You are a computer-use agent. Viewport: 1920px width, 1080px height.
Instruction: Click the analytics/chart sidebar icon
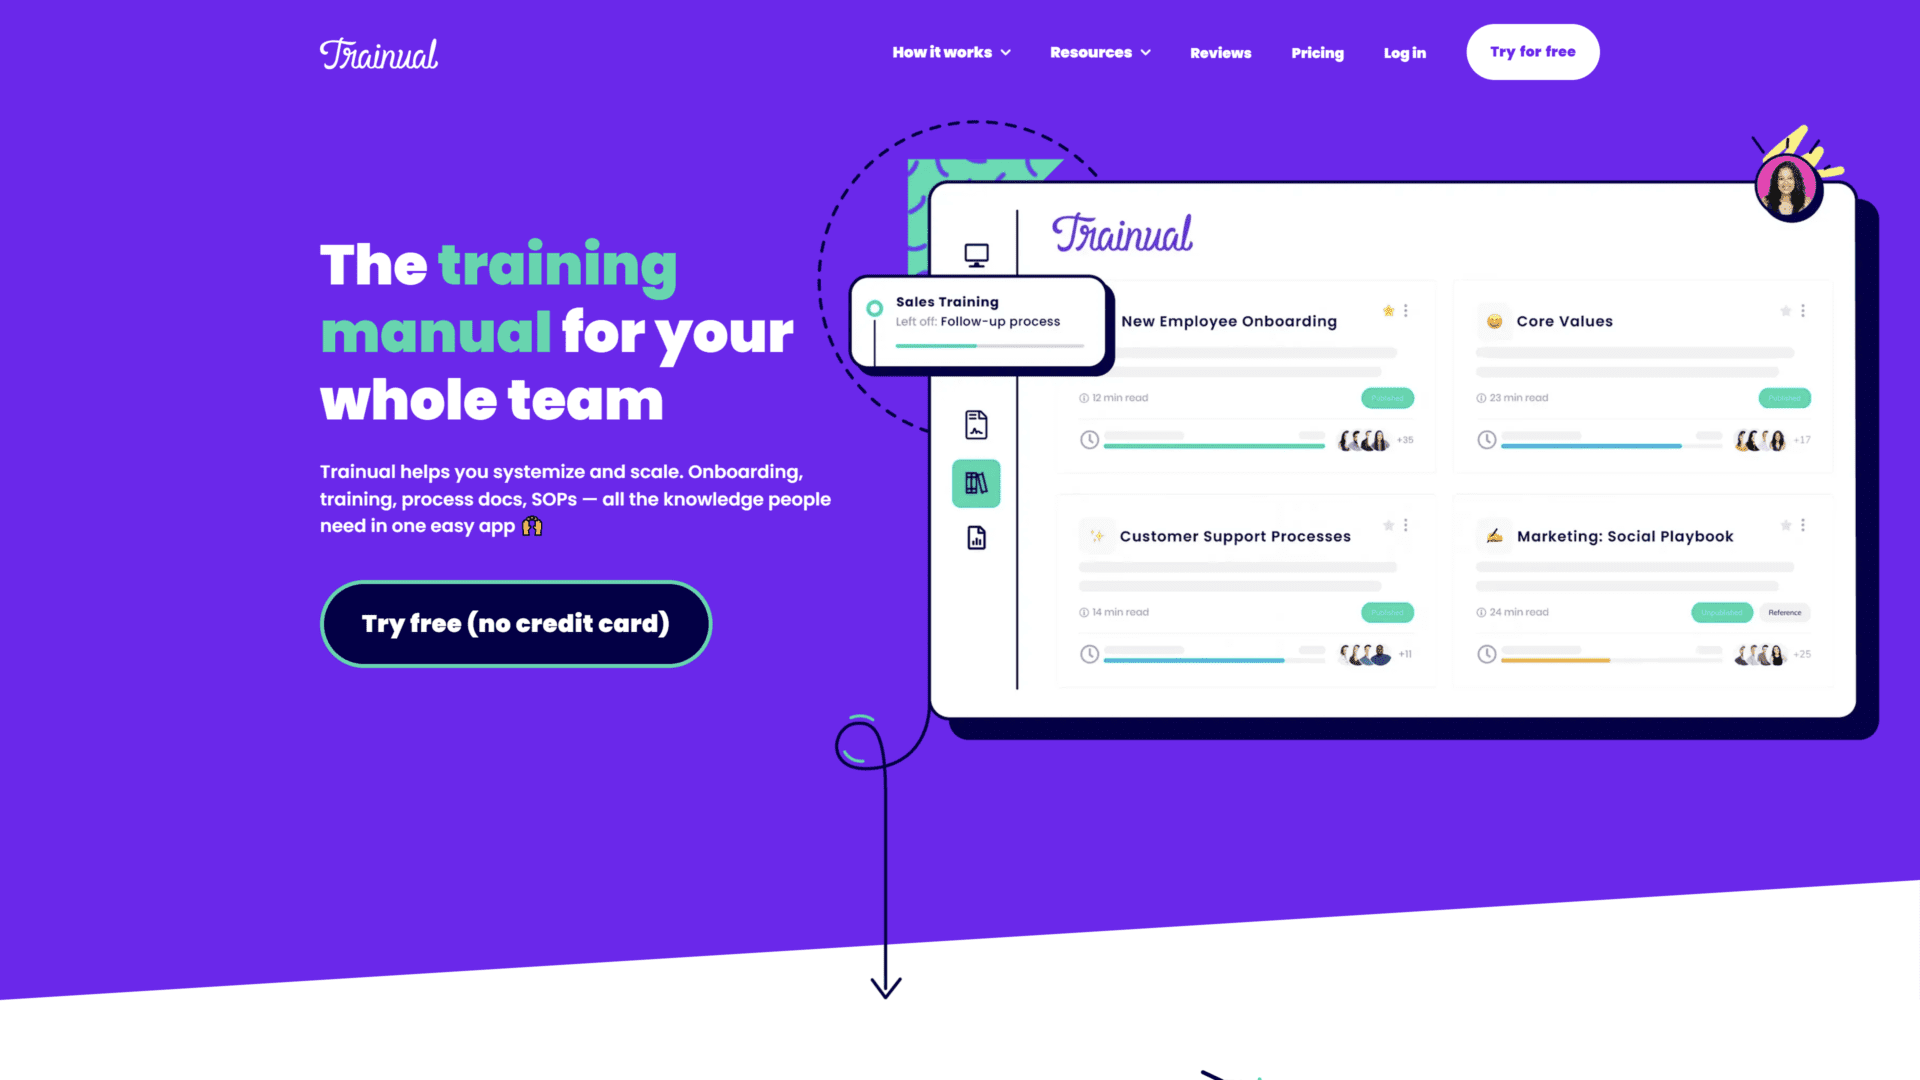[976, 538]
